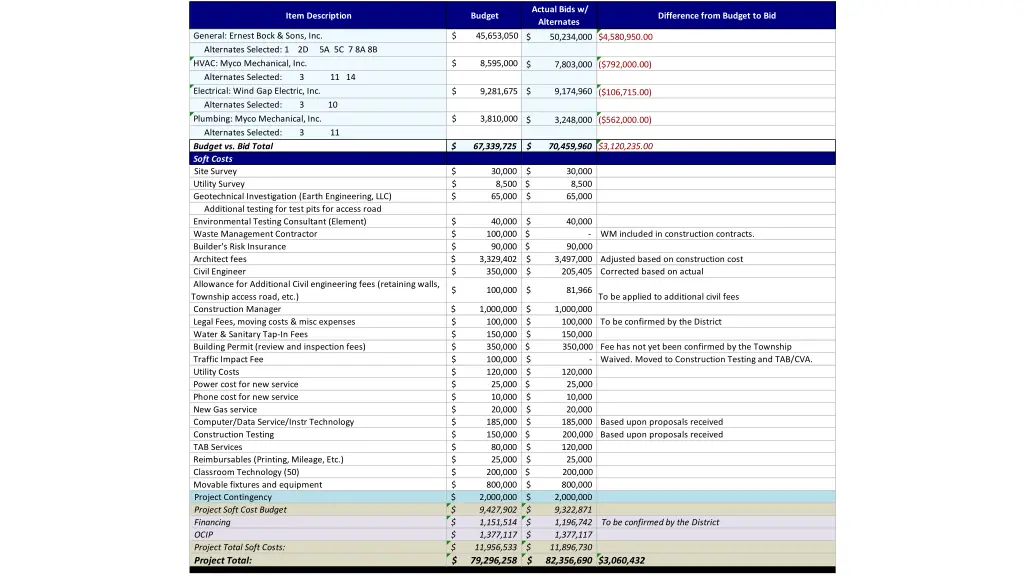This screenshot has width=1024, height=576.
Task: Select the Construction Manager row label
Action: coord(237,309)
